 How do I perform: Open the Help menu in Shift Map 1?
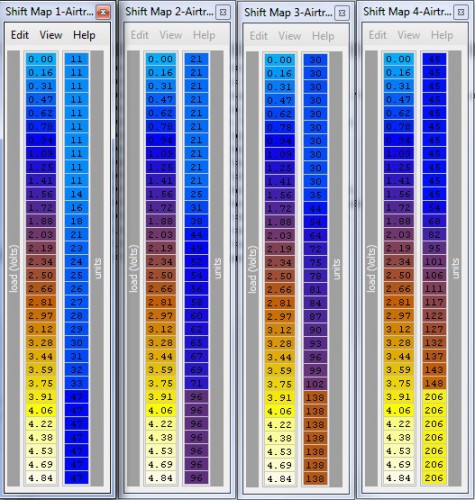tap(84, 35)
